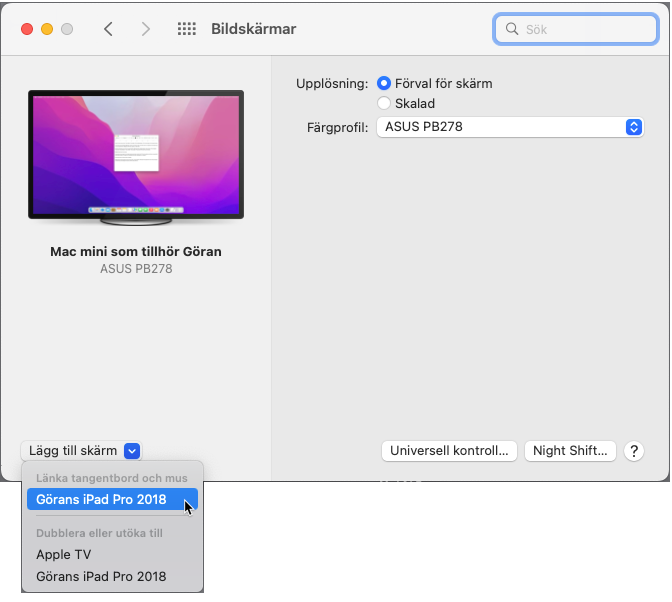672x602 pixels.
Task: Open help with the question mark button
Action: click(x=633, y=451)
